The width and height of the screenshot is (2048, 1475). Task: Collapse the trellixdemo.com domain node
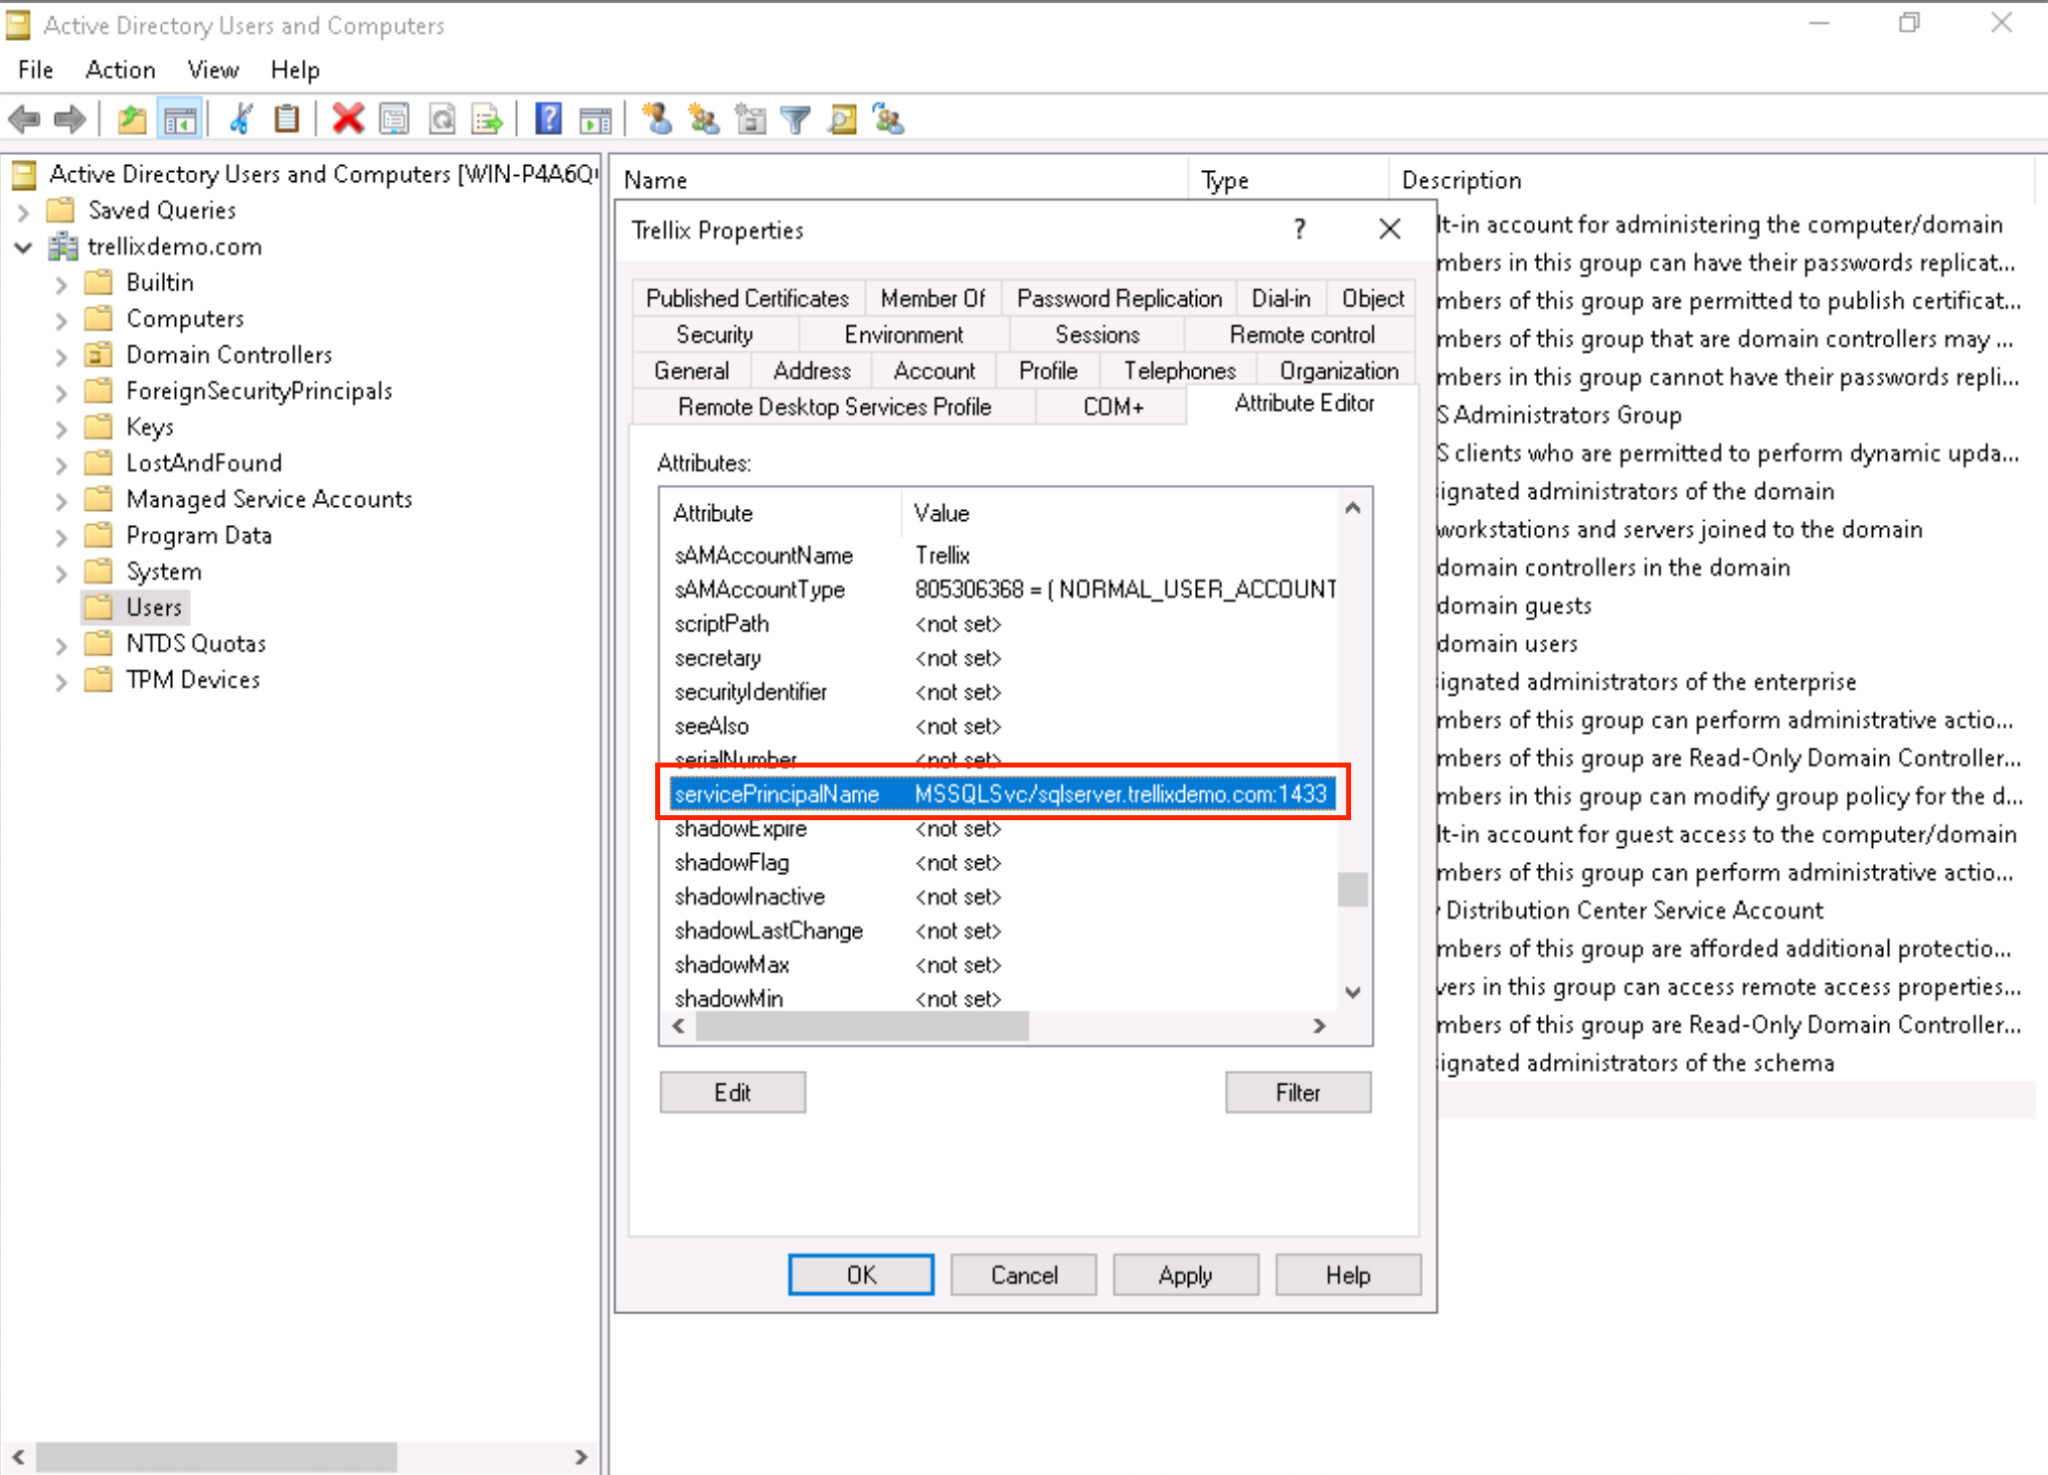point(24,247)
